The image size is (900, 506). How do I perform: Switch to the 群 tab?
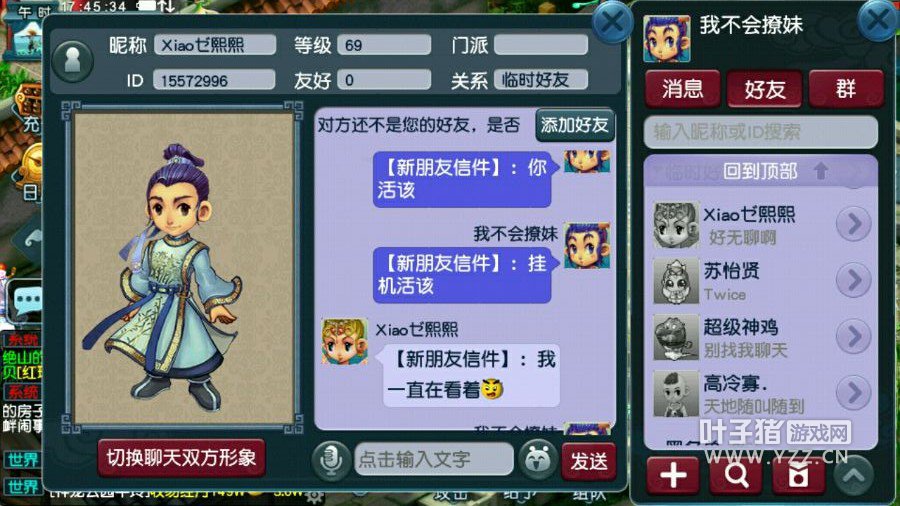point(845,89)
